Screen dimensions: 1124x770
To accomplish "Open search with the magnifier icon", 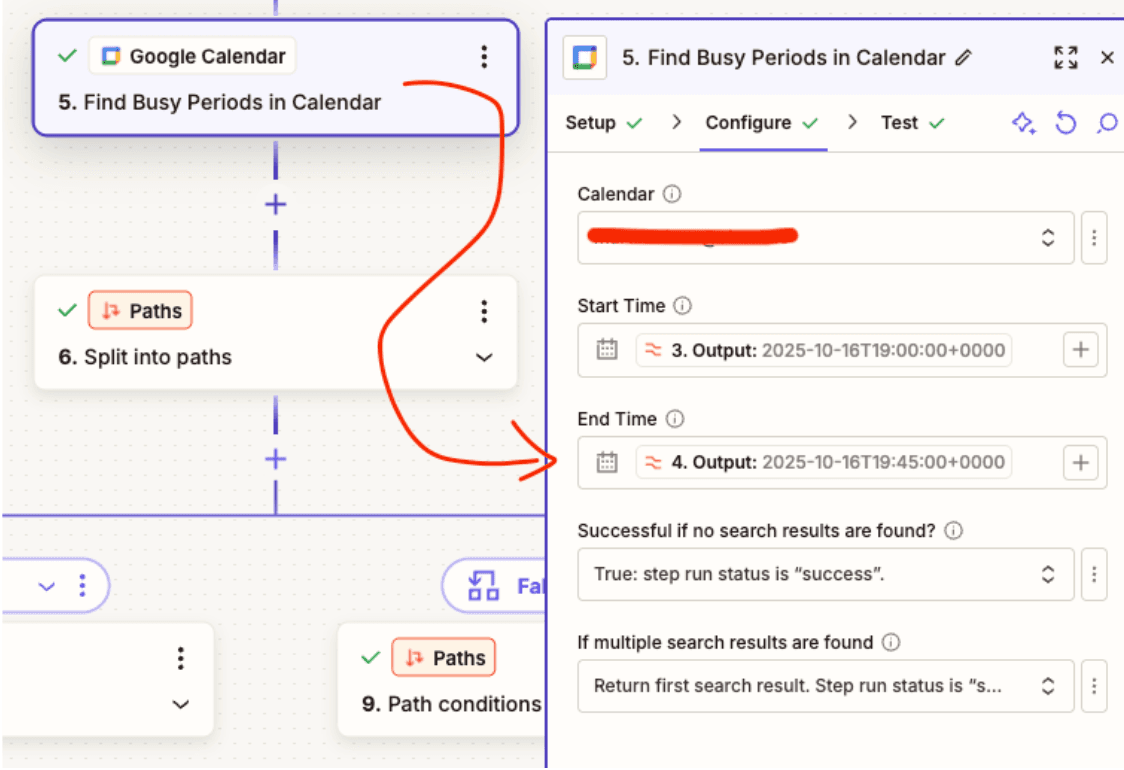I will [1106, 122].
